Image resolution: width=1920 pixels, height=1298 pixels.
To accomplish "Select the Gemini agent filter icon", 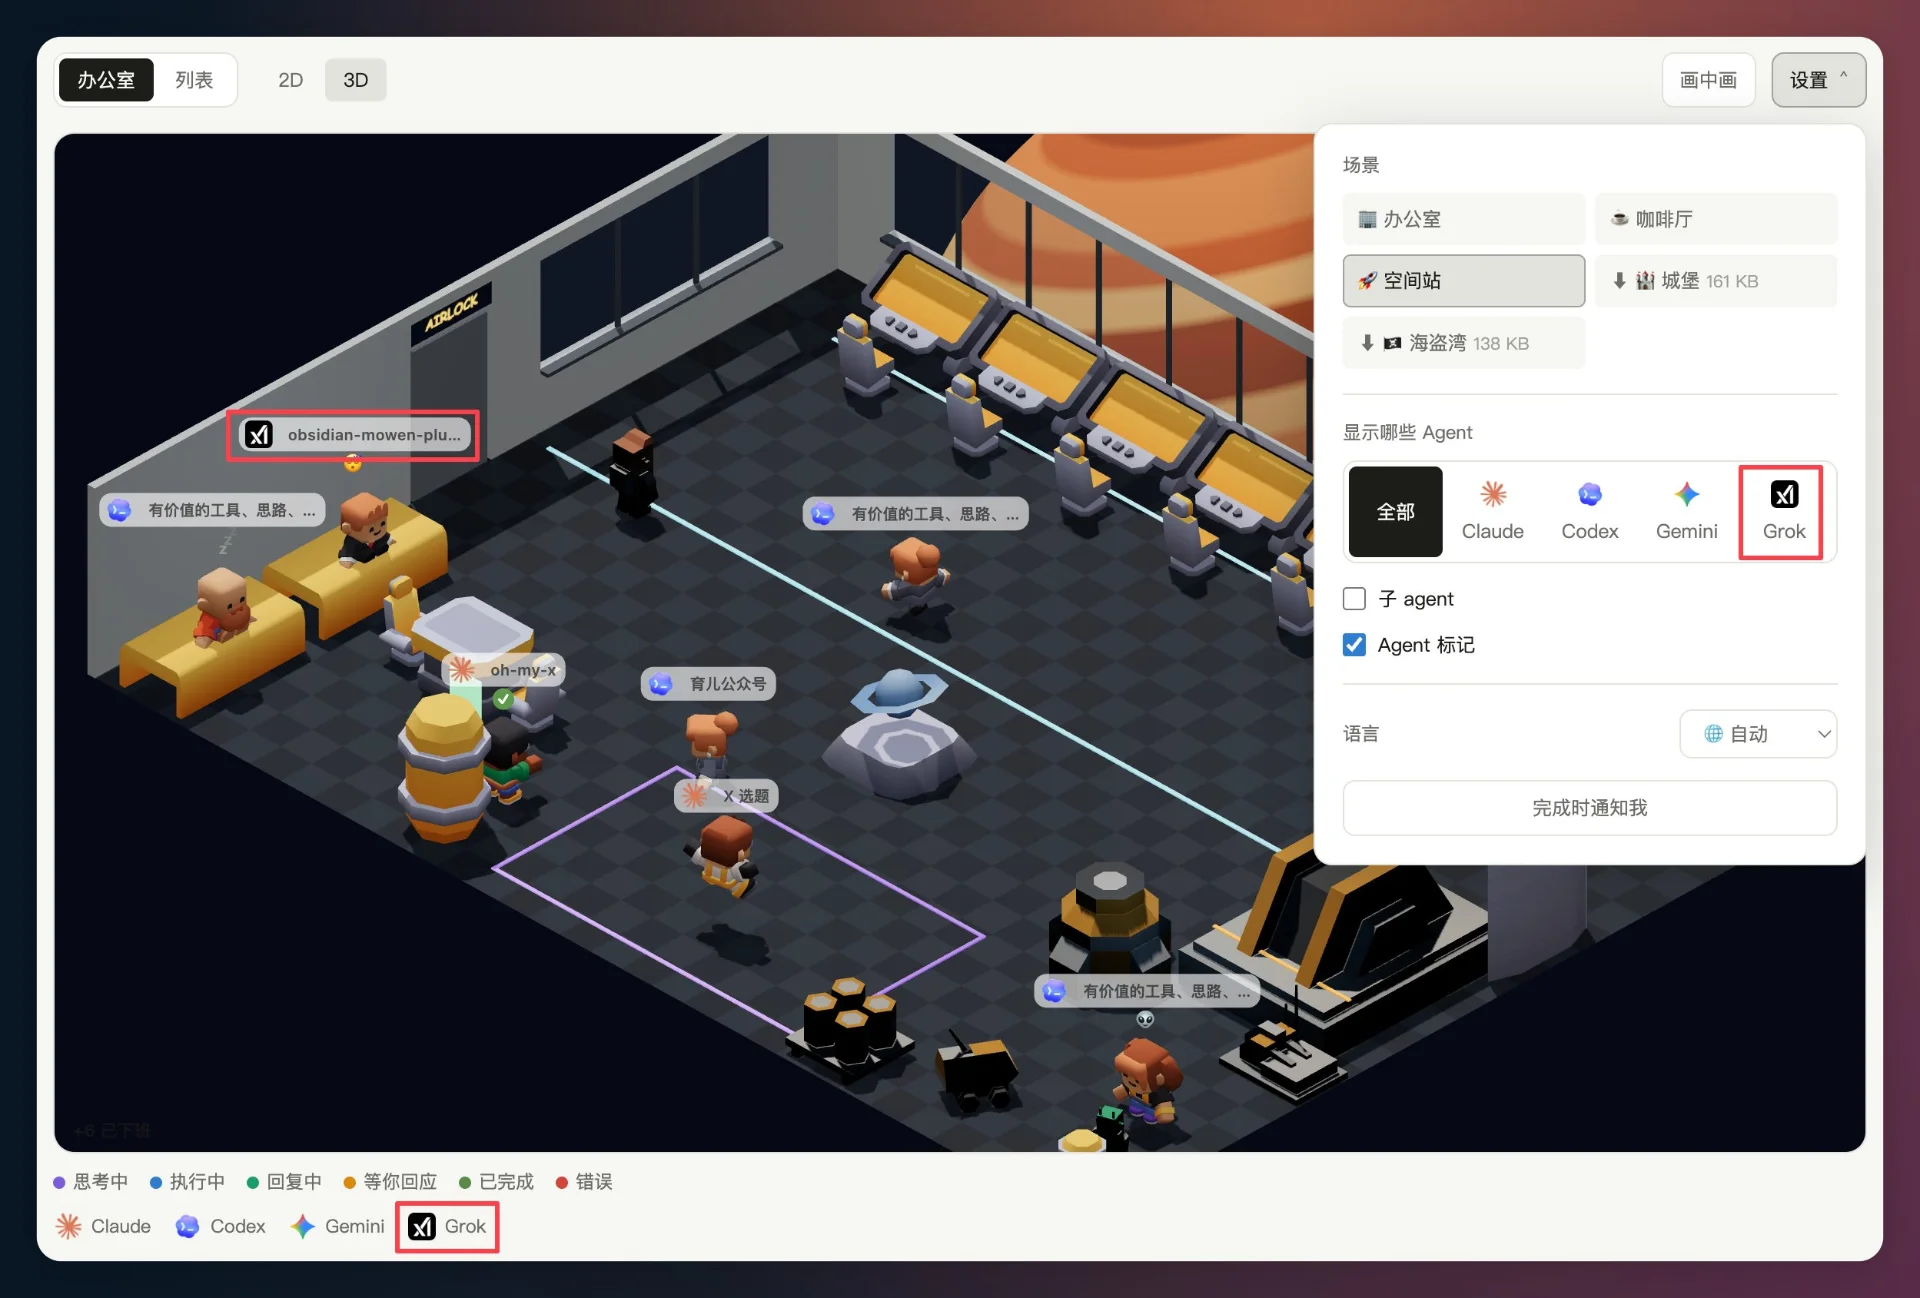I will pos(1686,512).
